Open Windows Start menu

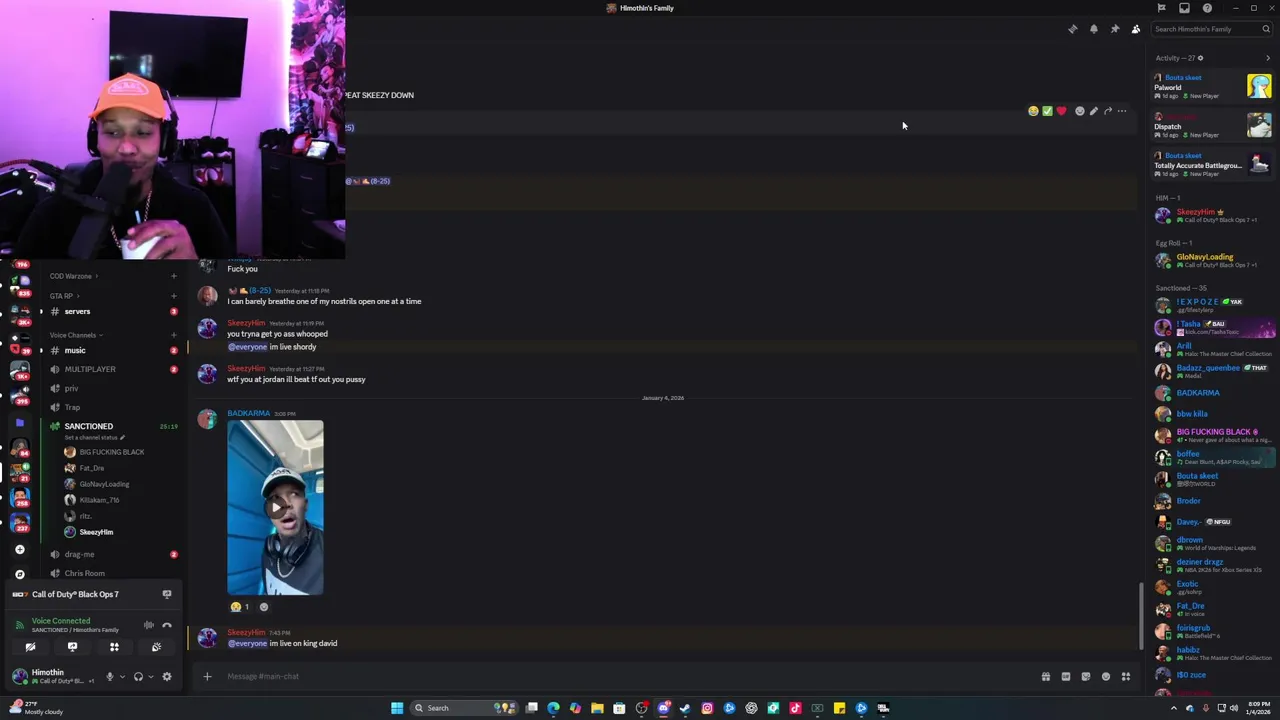click(397, 708)
